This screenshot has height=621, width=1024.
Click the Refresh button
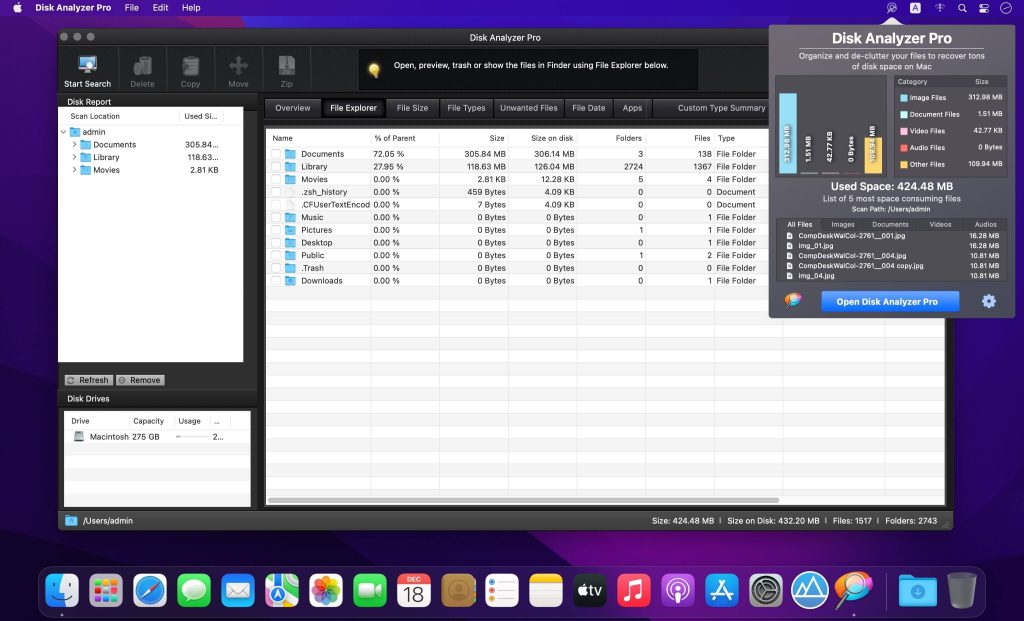[88, 379]
